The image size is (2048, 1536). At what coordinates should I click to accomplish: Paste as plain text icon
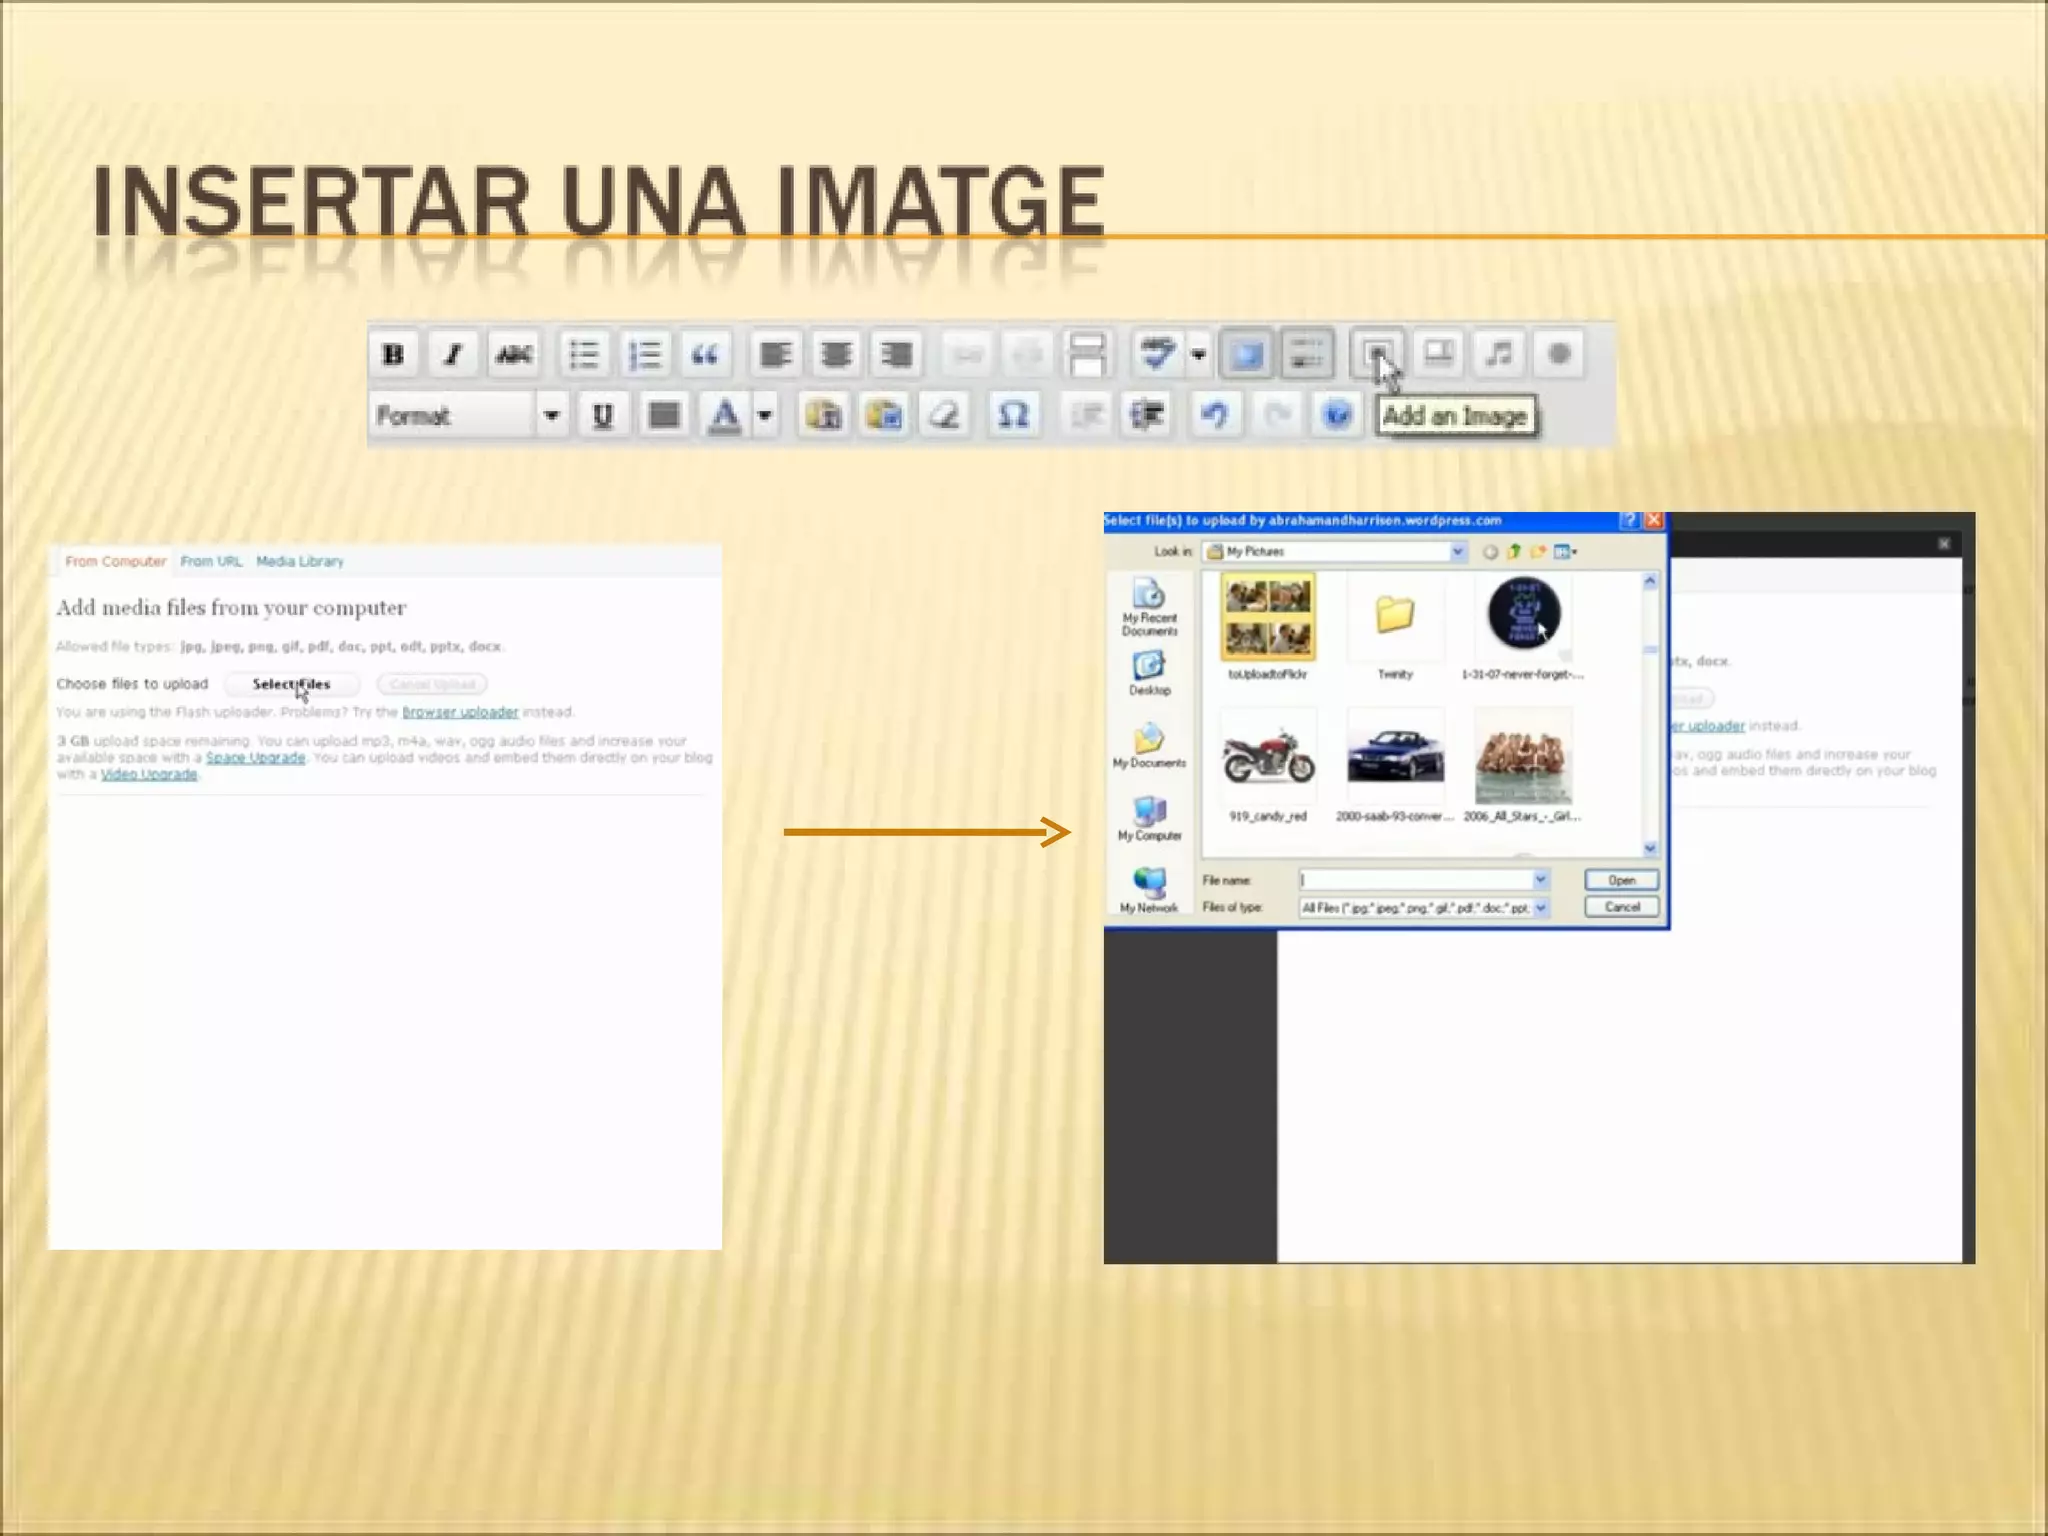(x=823, y=415)
